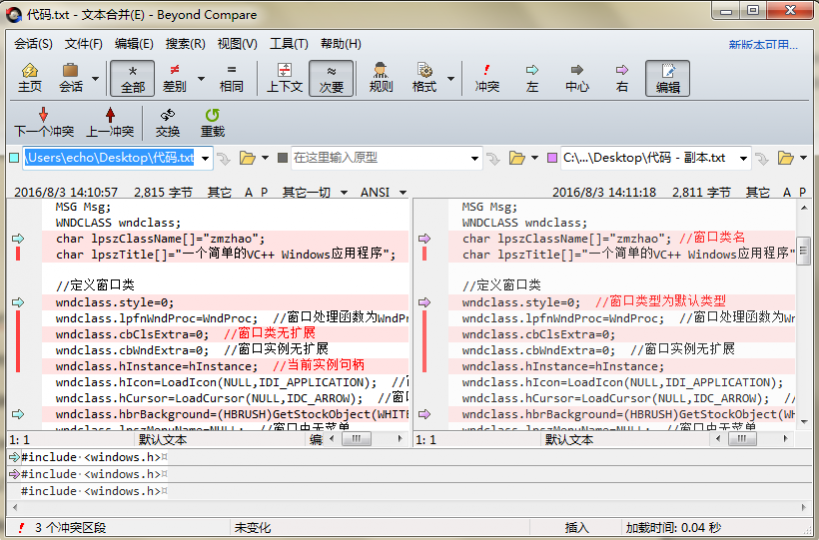Click purple arrow beside lpszClassName in right pane

tap(425, 239)
